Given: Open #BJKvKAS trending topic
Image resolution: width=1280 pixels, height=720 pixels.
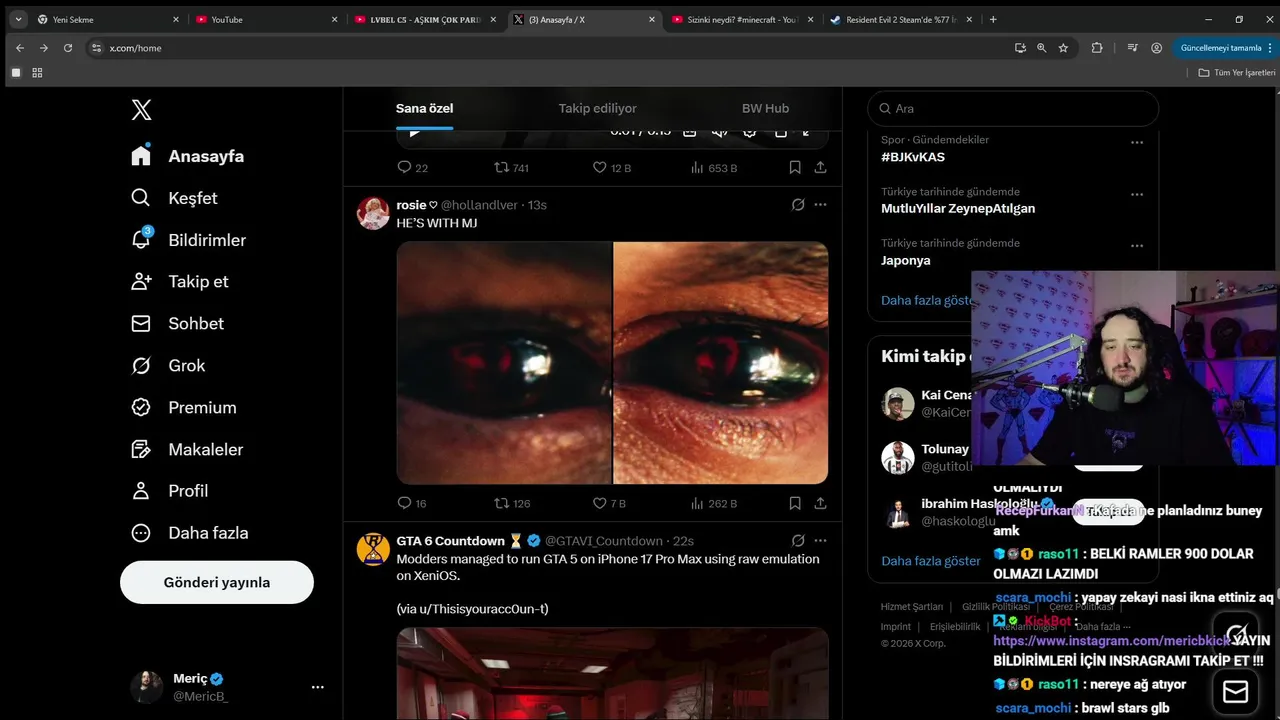Looking at the screenshot, I should [x=913, y=157].
